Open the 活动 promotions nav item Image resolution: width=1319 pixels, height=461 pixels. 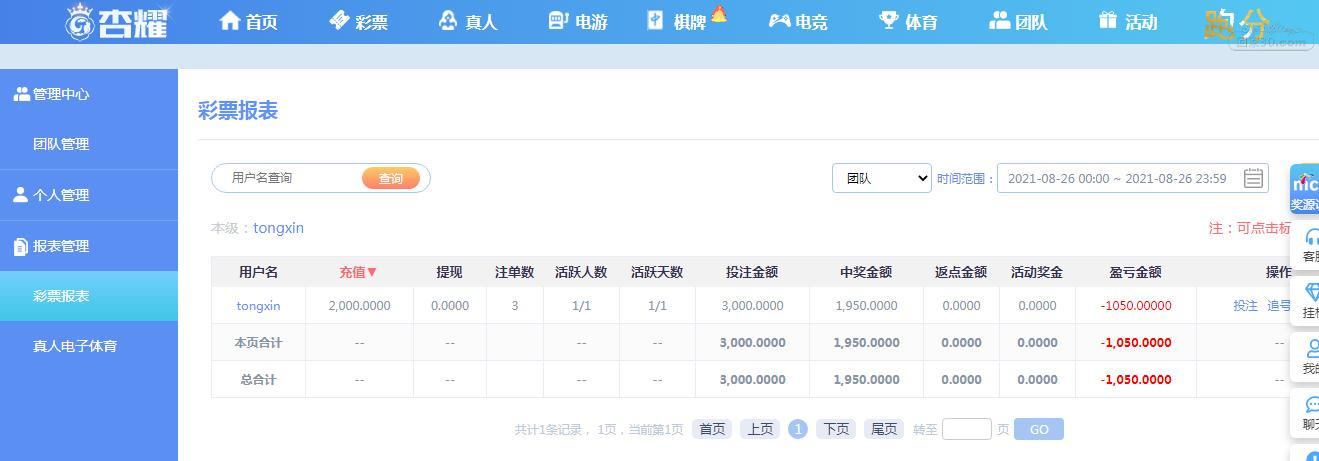[1127, 21]
